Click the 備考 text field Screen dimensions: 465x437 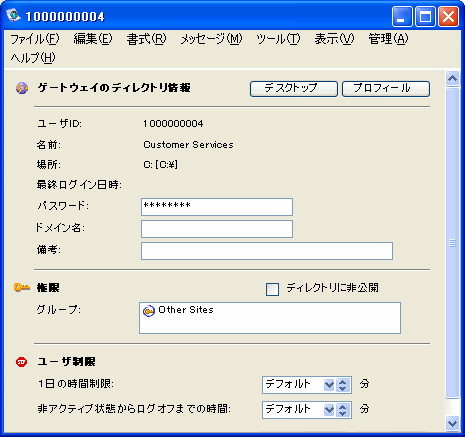(x=267, y=251)
